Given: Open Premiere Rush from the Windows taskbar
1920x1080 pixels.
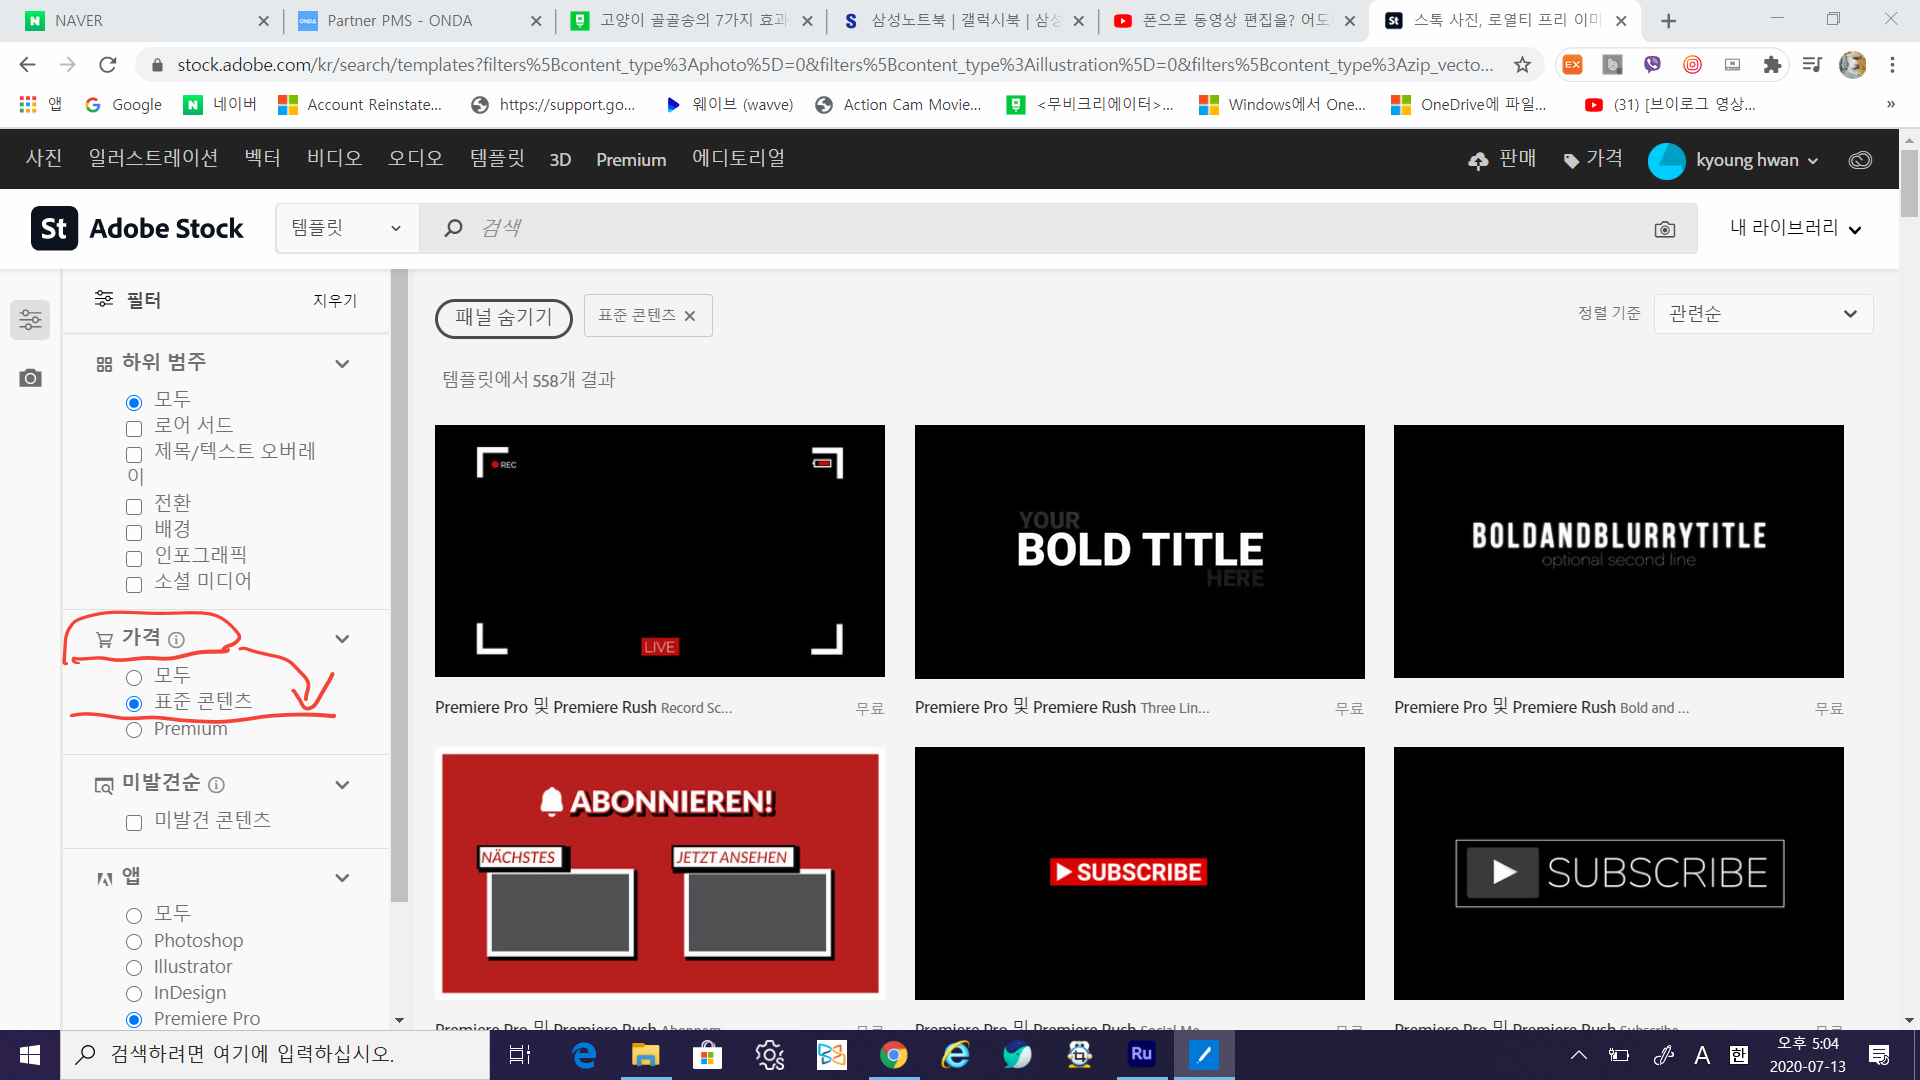Looking at the screenshot, I should click(x=1141, y=1054).
